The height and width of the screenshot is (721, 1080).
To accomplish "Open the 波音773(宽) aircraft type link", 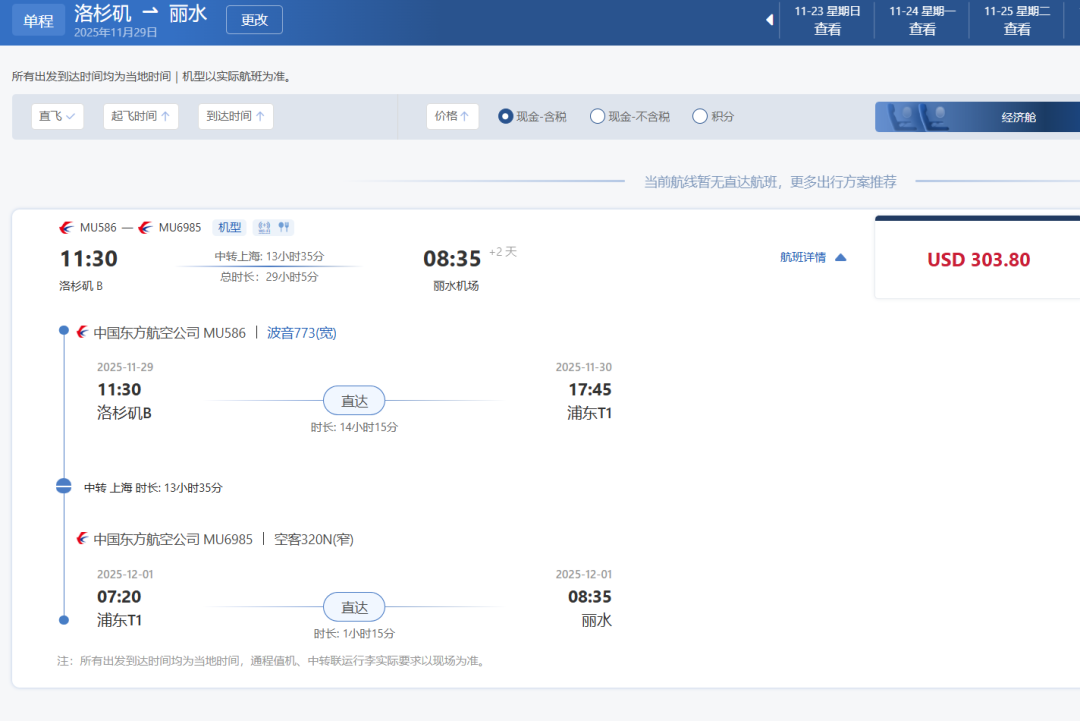I will click(x=301, y=332).
